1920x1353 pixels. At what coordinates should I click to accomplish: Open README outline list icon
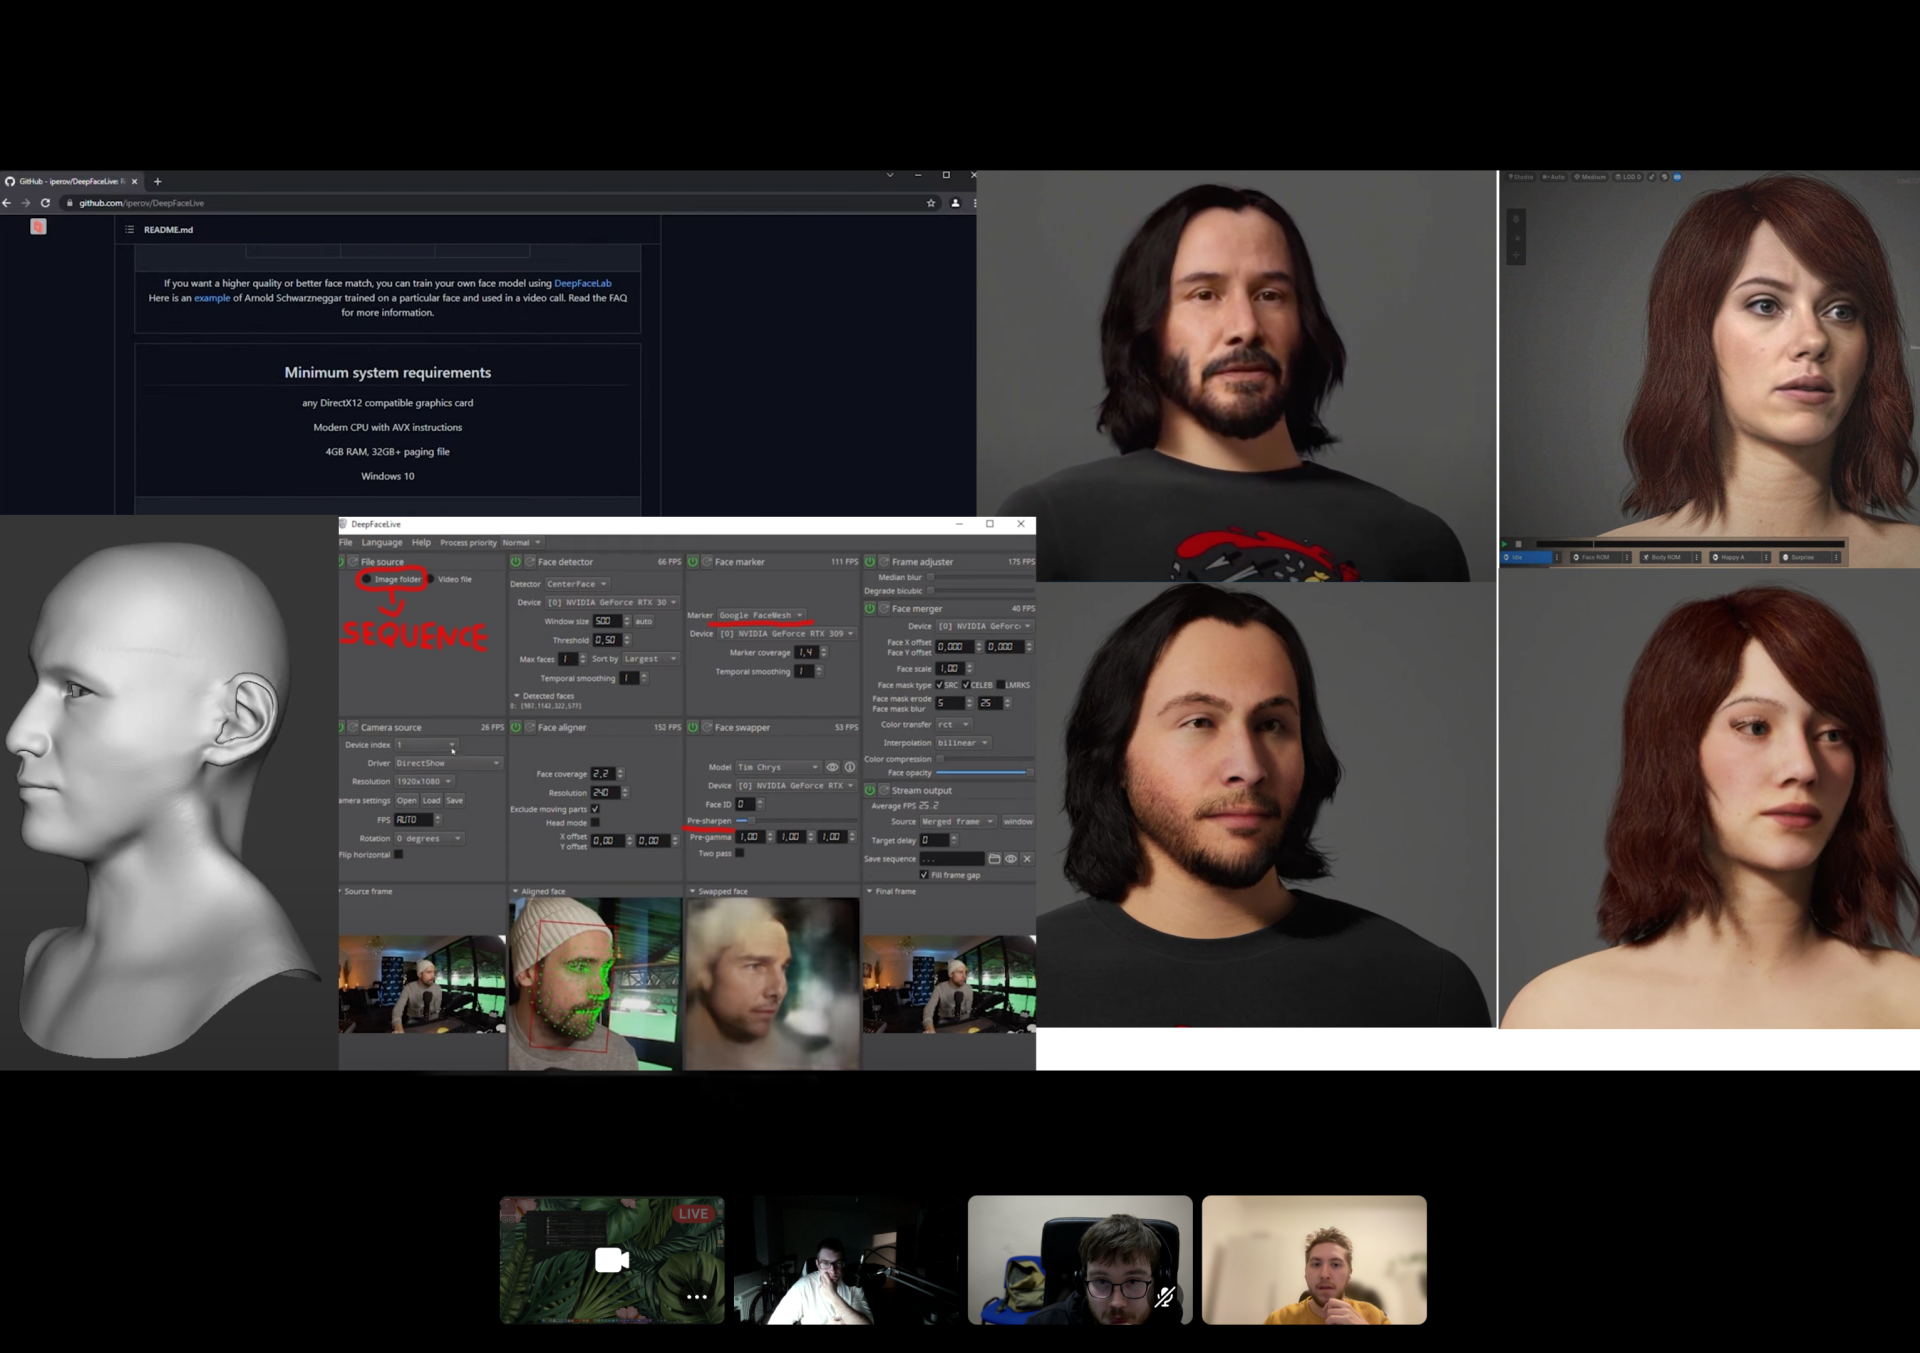tap(129, 230)
